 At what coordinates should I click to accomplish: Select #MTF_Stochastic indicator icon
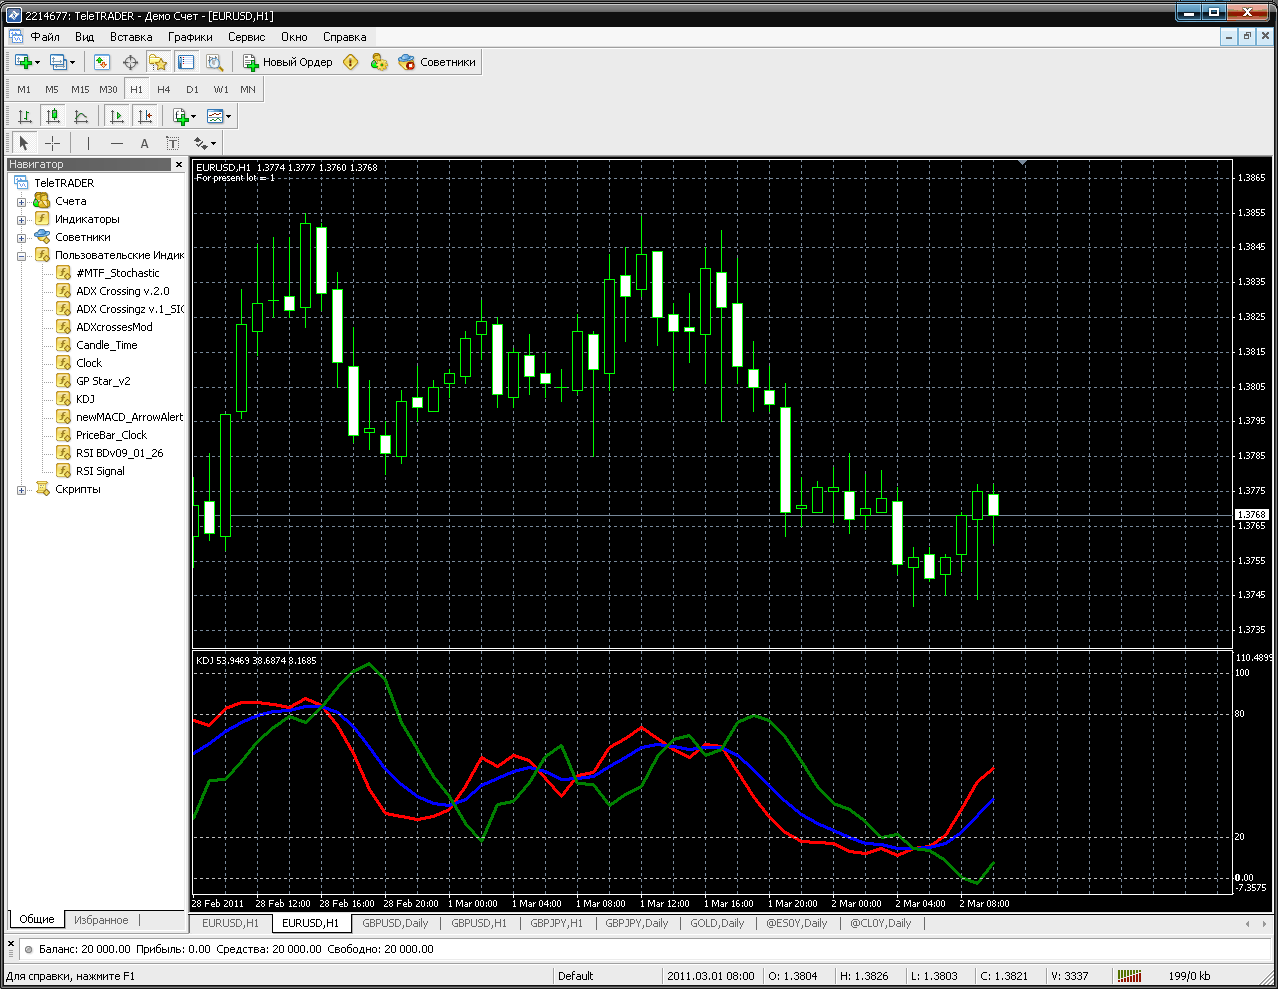[x=64, y=273]
